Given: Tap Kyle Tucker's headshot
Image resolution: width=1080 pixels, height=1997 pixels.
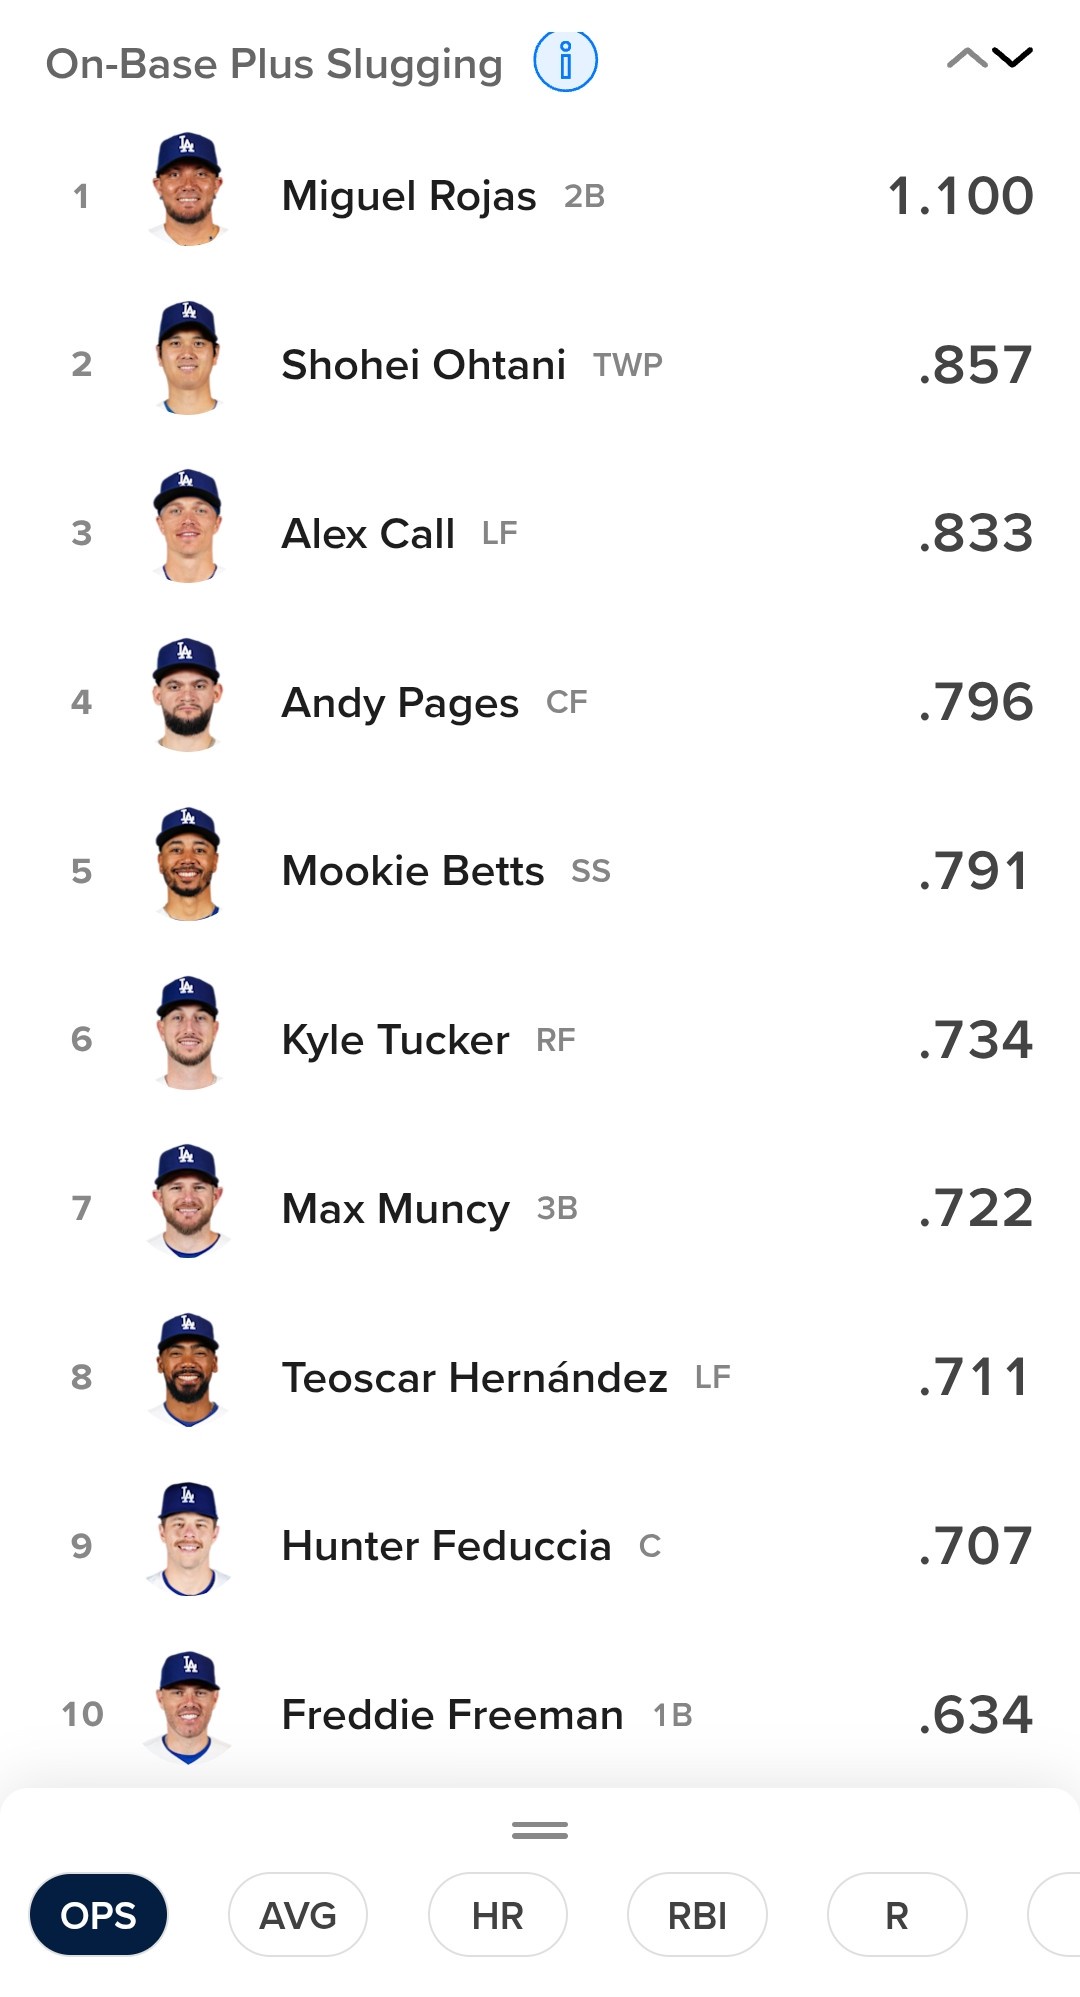Looking at the screenshot, I should (x=188, y=1032).
